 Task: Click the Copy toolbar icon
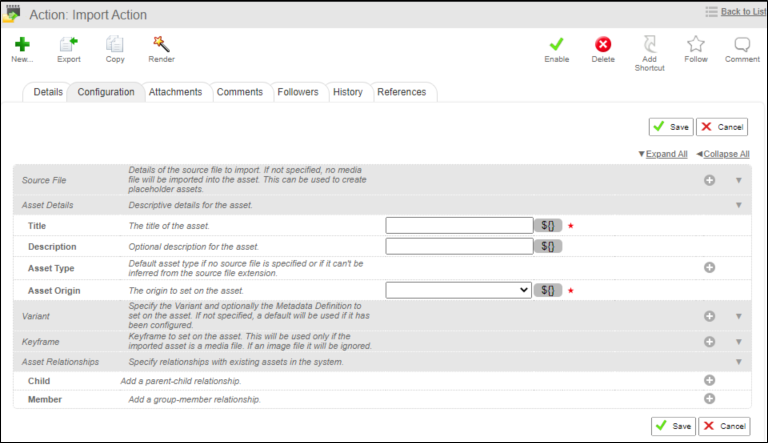tap(115, 44)
